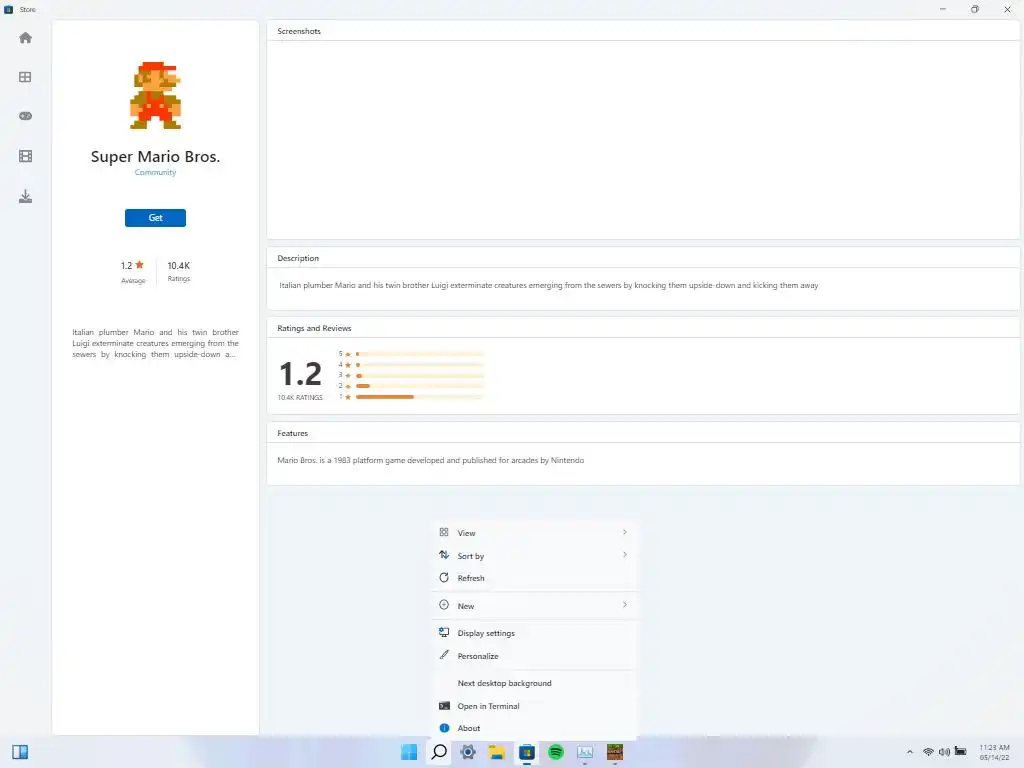
Task: Click the truncated description under ratings
Action: [155, 343]
